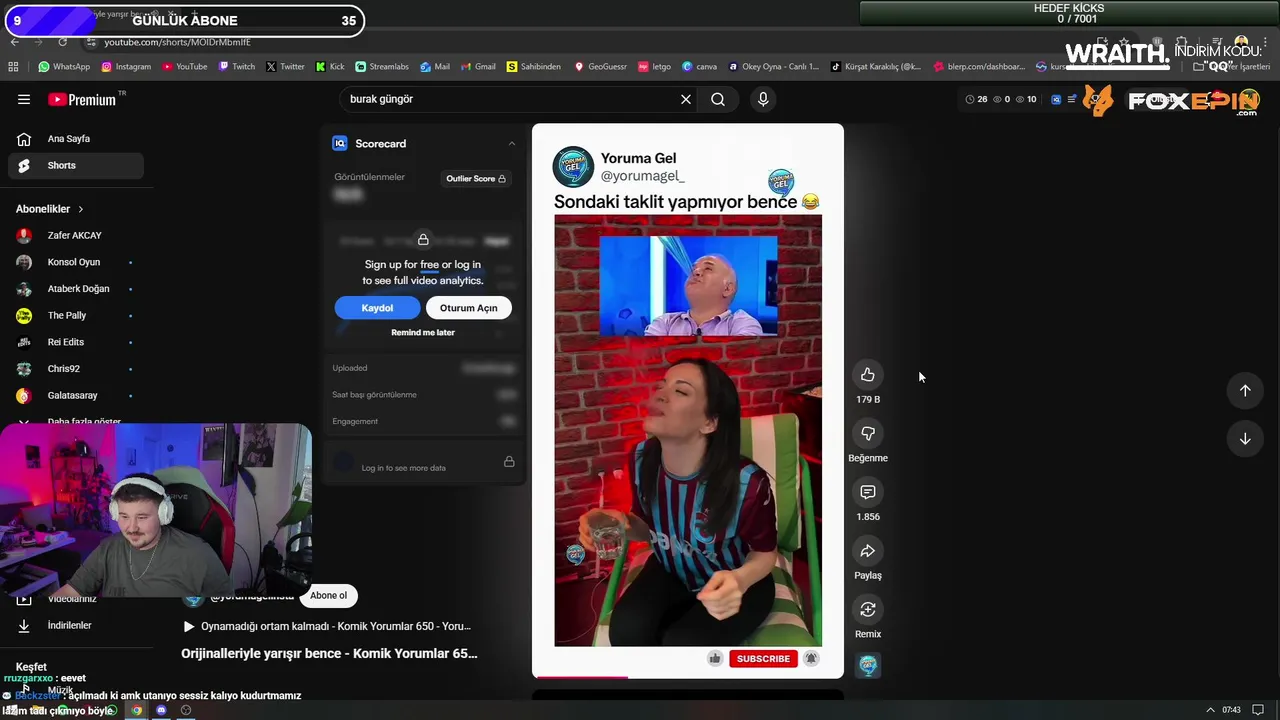Open Zafer AKCAY channel subscription
Image resolution: width=1280 pixels, height=720 pixels.
(76, 235)
